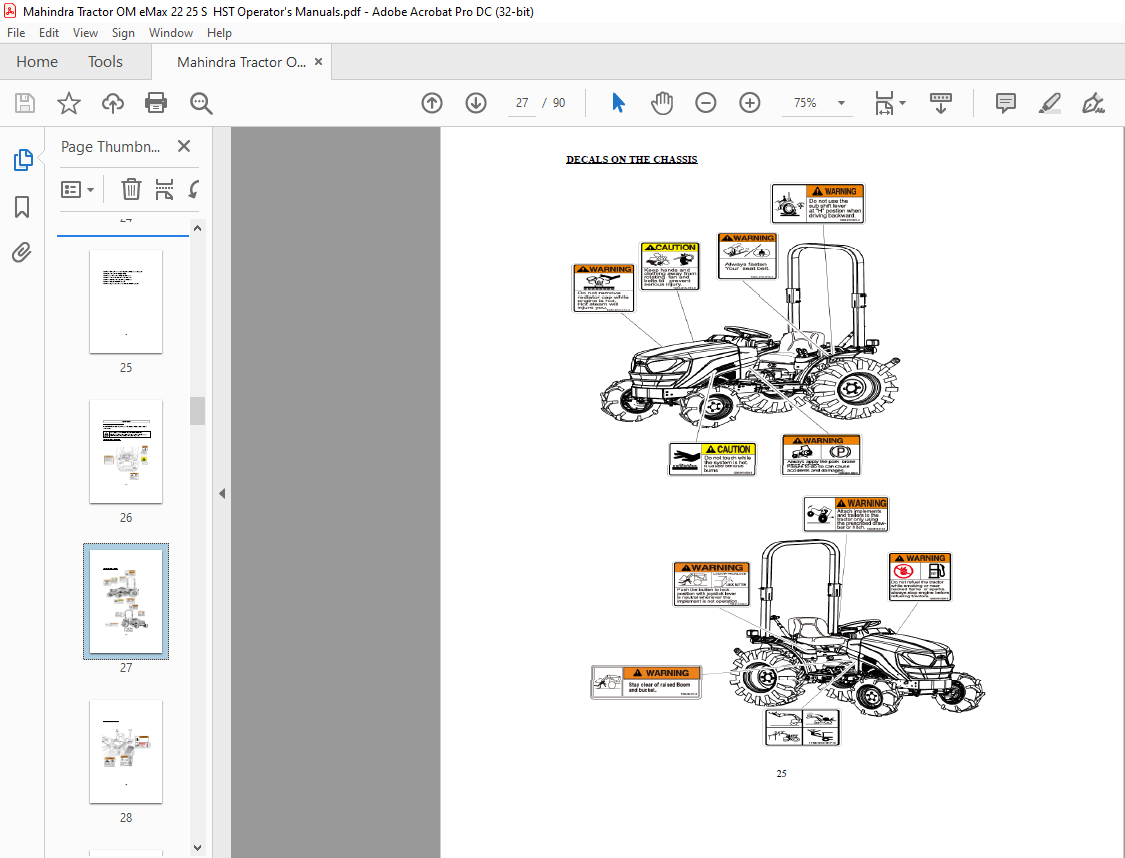The height and width of the screenshot is (858, 1125).
Task: Click the seat belt WARNING decal
Action: tap(747, 256)
